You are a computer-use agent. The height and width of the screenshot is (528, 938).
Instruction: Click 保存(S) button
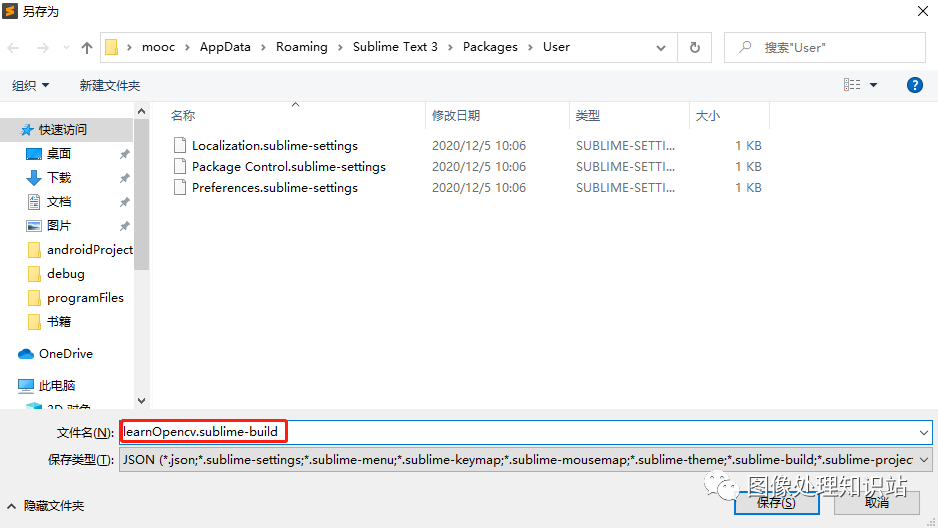776,502
